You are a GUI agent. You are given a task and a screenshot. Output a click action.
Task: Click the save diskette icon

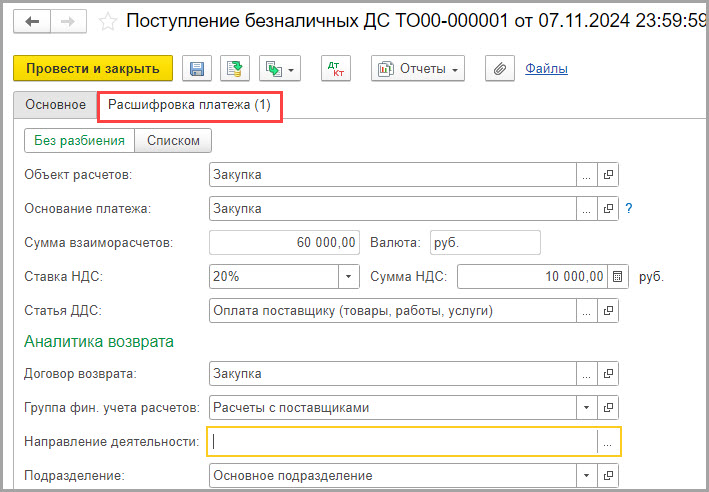197,69
